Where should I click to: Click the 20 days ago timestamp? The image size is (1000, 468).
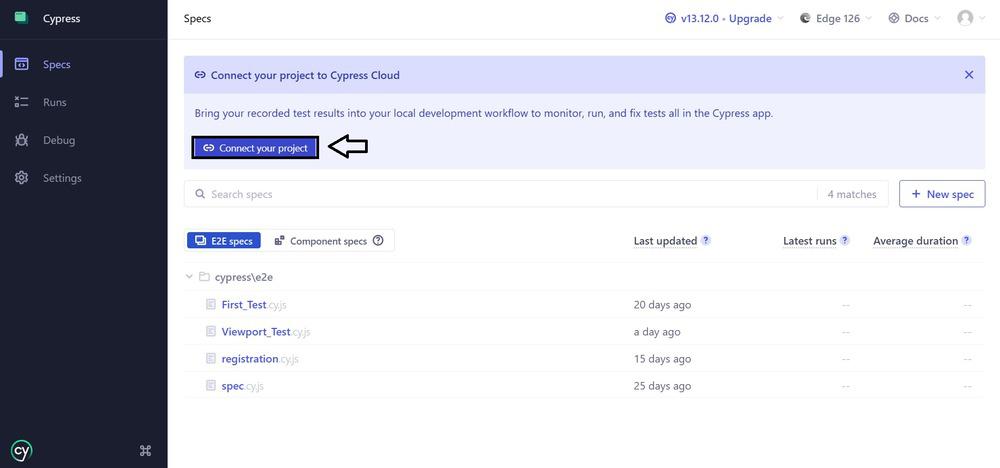click(x=662, y=305)
